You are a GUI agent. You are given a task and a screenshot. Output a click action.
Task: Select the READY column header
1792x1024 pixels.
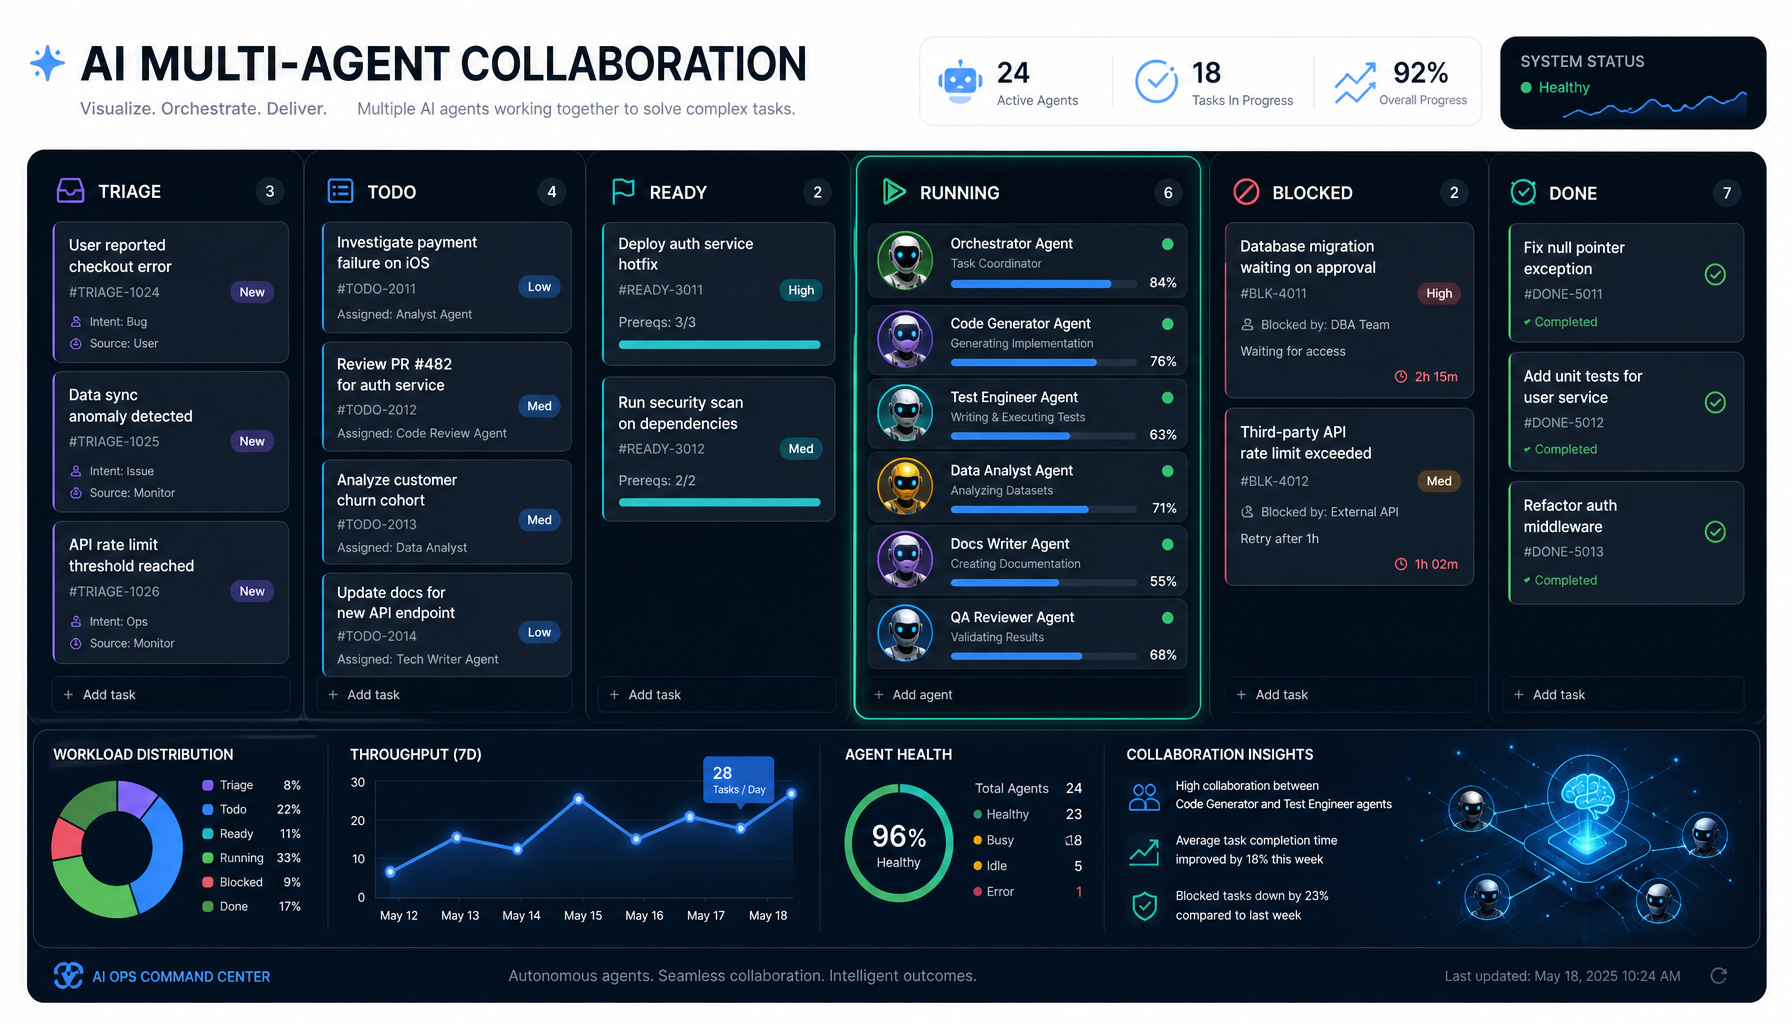click(x=678, y=192)
